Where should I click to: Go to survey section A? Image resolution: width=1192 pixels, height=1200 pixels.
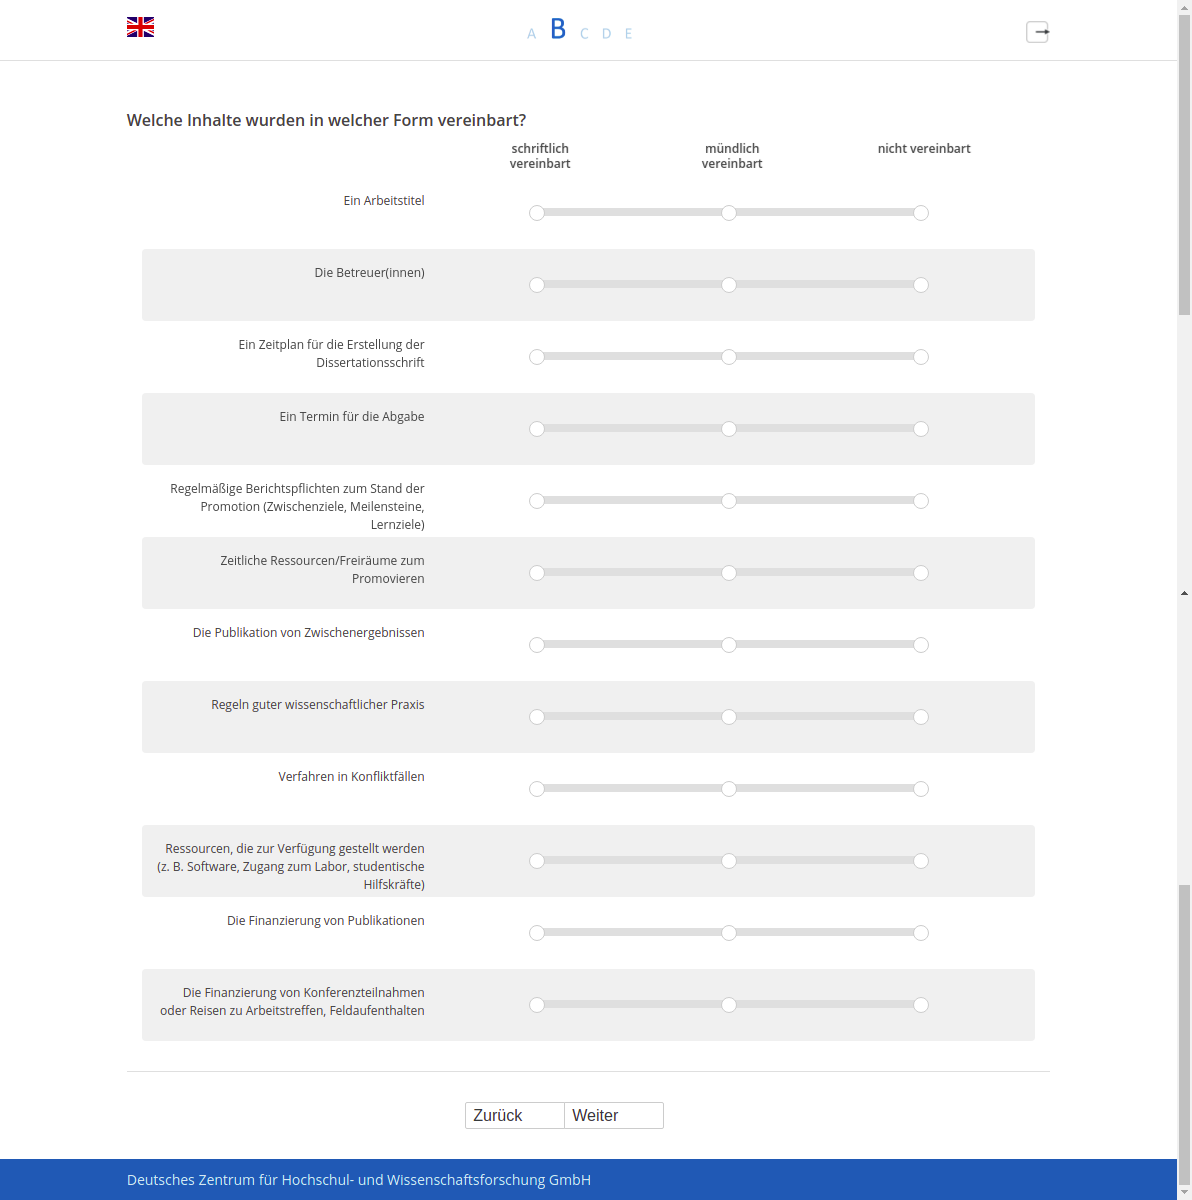(531, 34)
